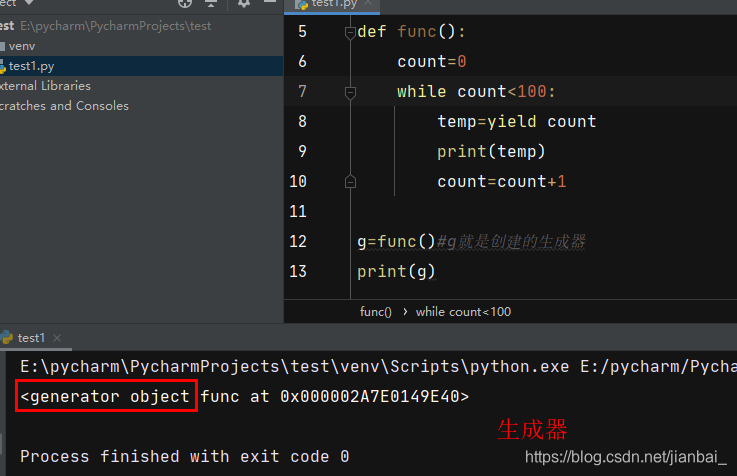Click the 'print(g)' statement on line 13
This screenshot has width=737, height=476.
pos(396,272)
